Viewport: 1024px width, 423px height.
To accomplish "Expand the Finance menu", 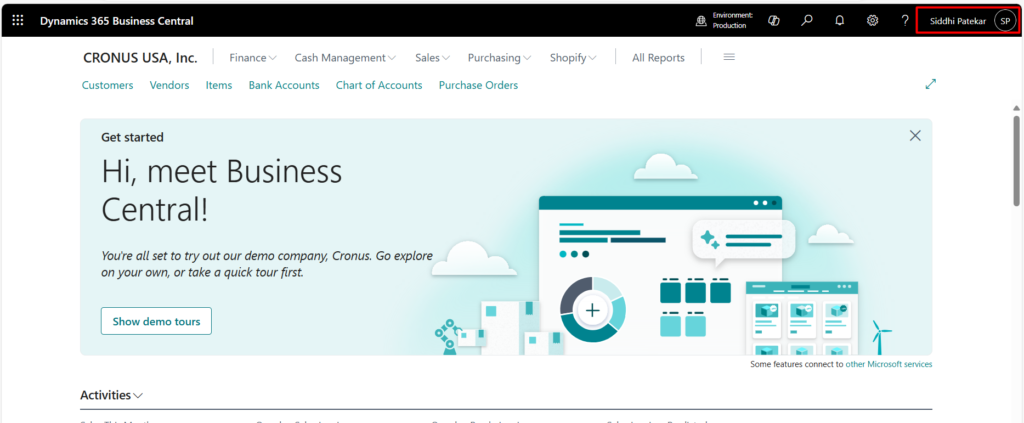I will click(253, 57).
